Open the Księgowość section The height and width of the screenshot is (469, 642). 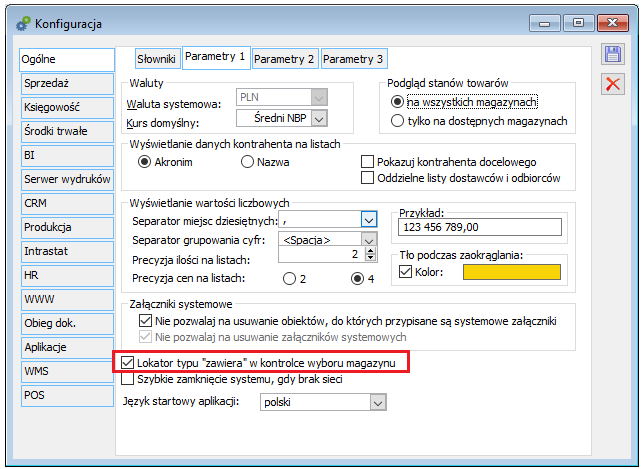click(x=67, y=107)
